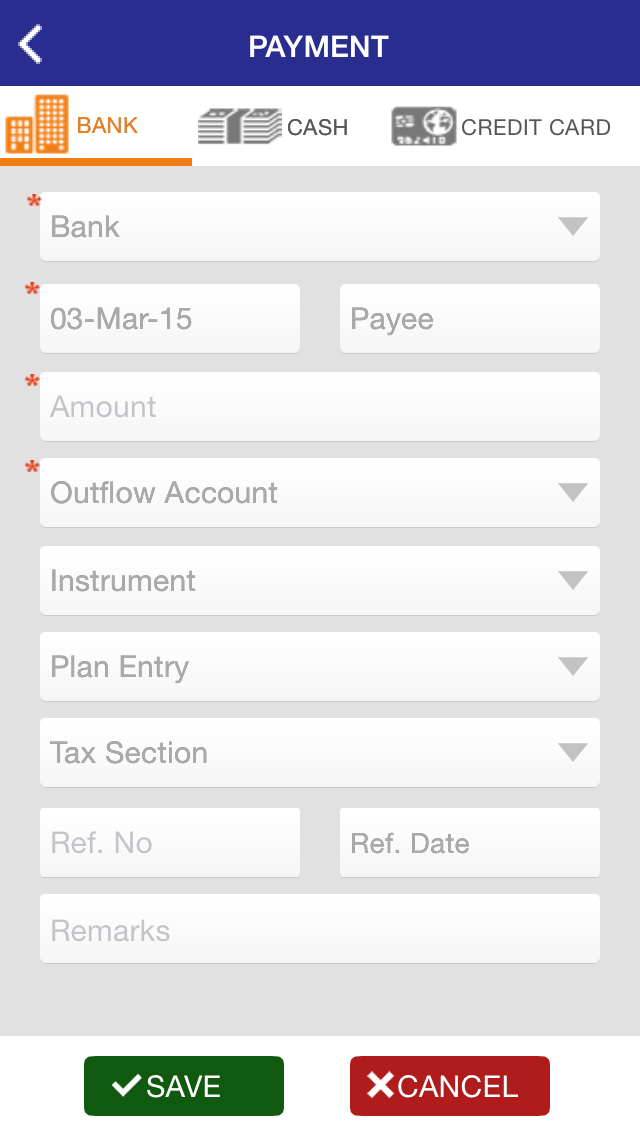The image size is (640, 1136).
Task: Tap the back arrow in the header
Action: [29, 44]
